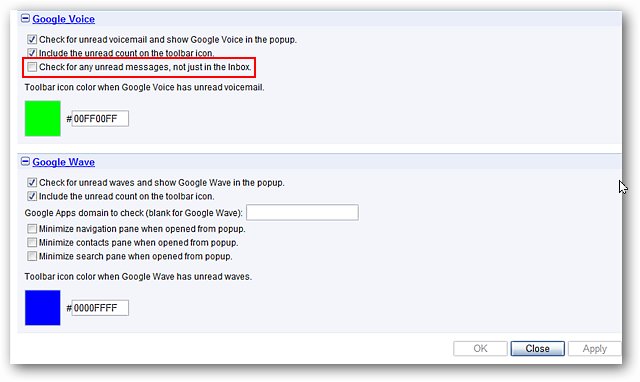Viewport: 640px width, 382px height.
Task: Toggle Google Wave unread count on toolbar icon
Action: [x=32, y=196]
